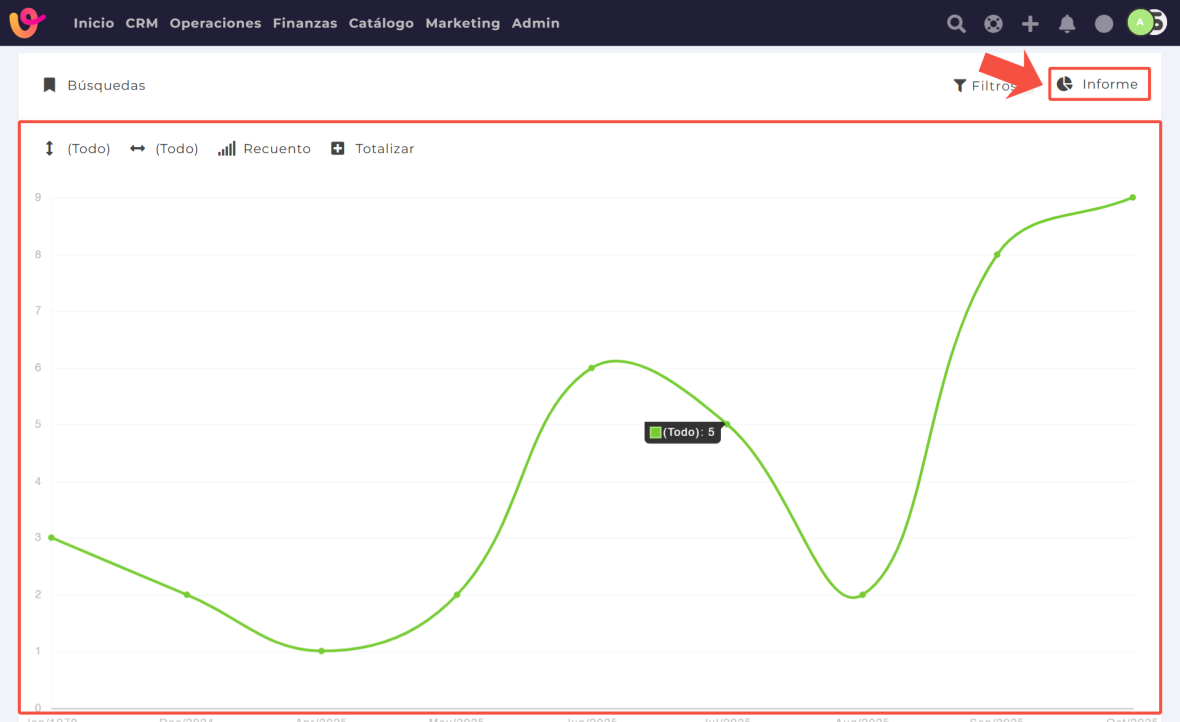Viewport: 1180px width, 722px height.
Task: Click the chart data point at value 8
Action: [997, 254]
